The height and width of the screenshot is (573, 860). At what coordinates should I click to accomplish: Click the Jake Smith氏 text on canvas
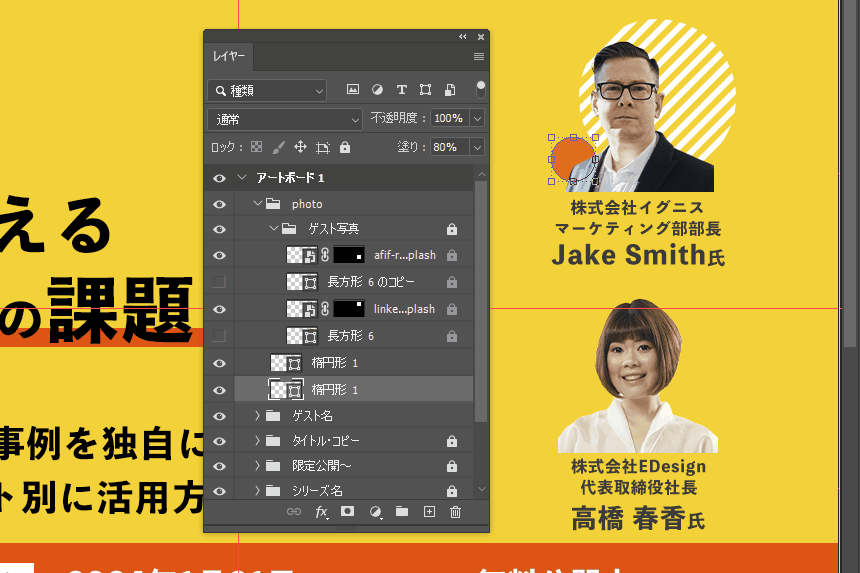coord(638,255)
